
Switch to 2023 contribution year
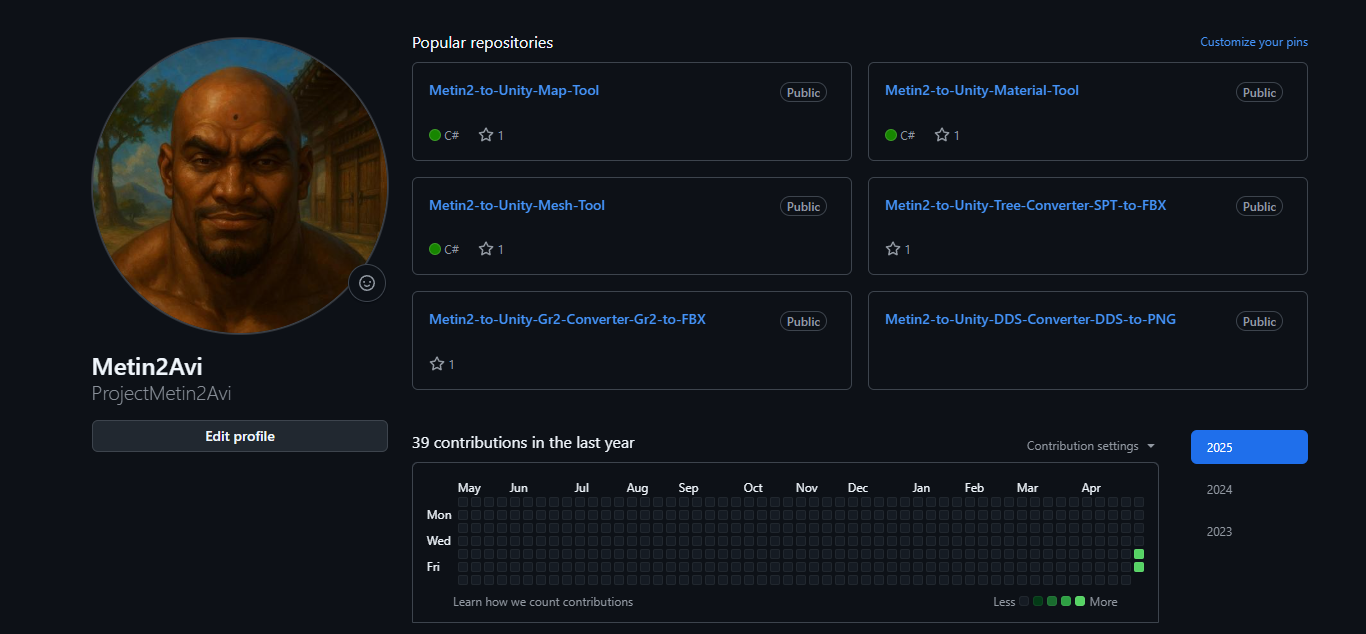(x=1220, y=532)
